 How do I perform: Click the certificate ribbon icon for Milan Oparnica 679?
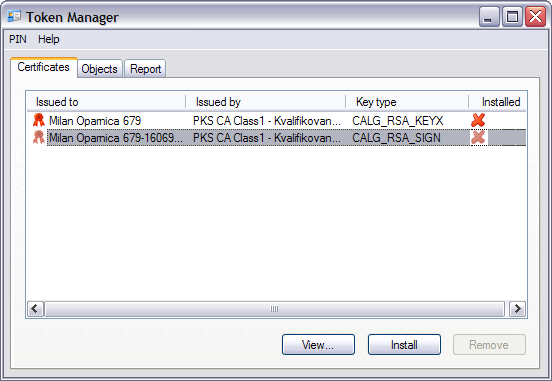pos(39,120)
